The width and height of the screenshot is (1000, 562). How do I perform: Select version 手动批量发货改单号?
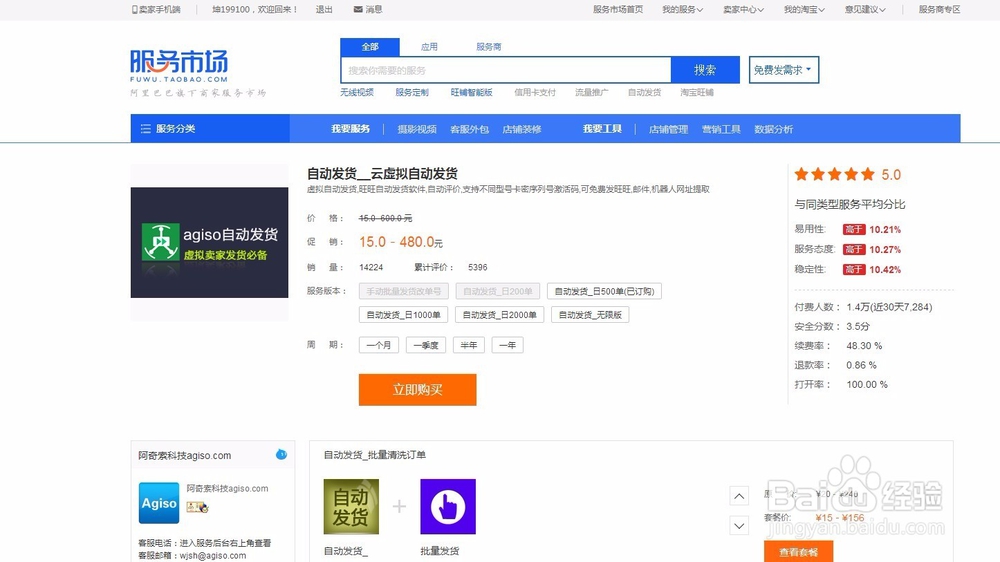pyautogui.click(x=404, y=291)
